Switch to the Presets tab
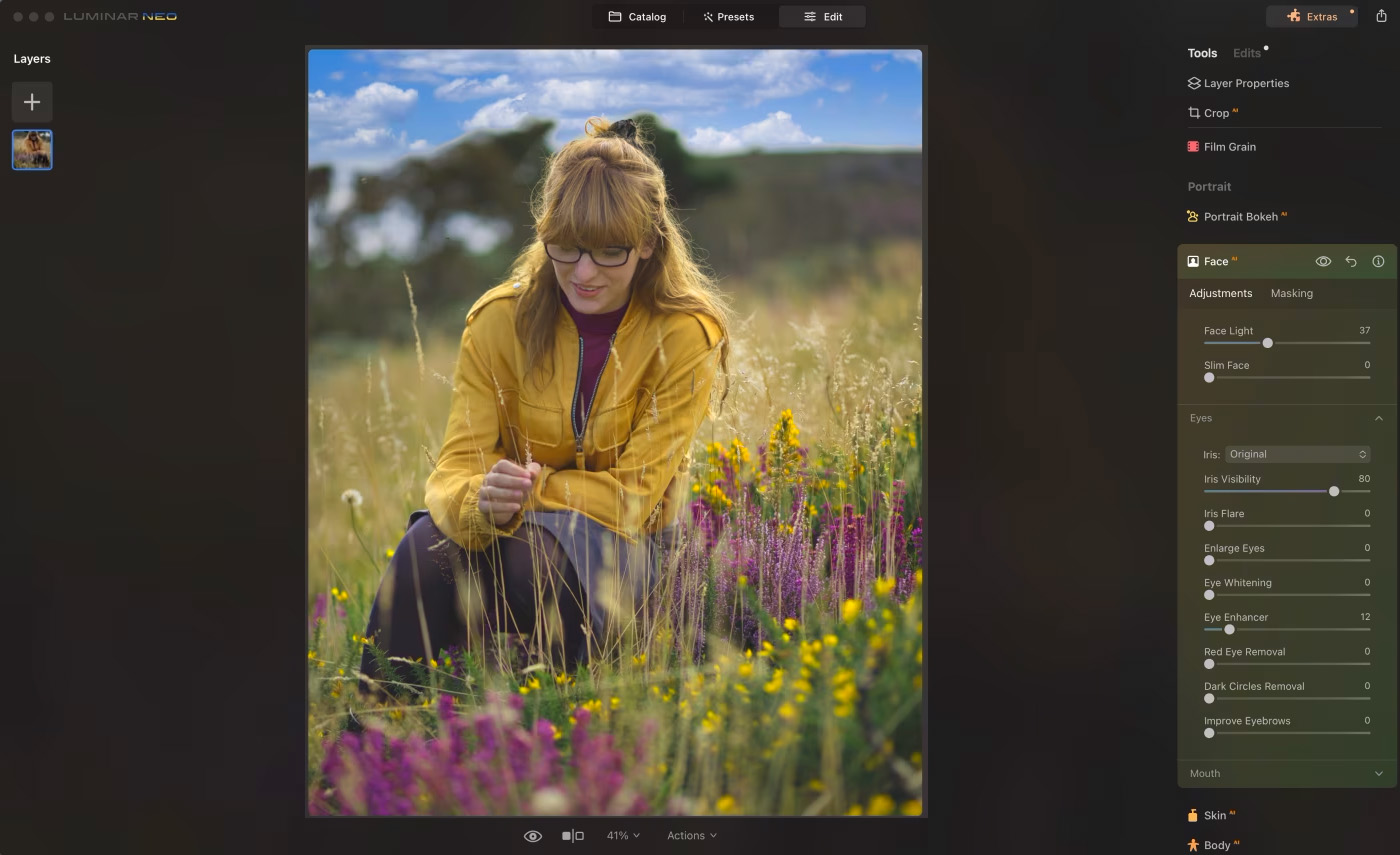 [728, 17]
